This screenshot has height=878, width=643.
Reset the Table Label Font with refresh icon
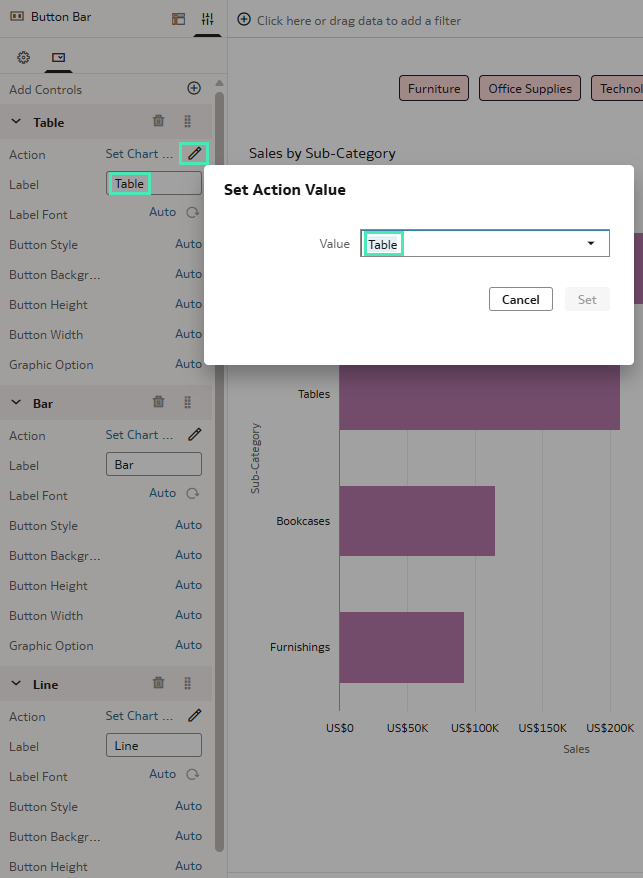pyautogui.click(x=193, y=213)
